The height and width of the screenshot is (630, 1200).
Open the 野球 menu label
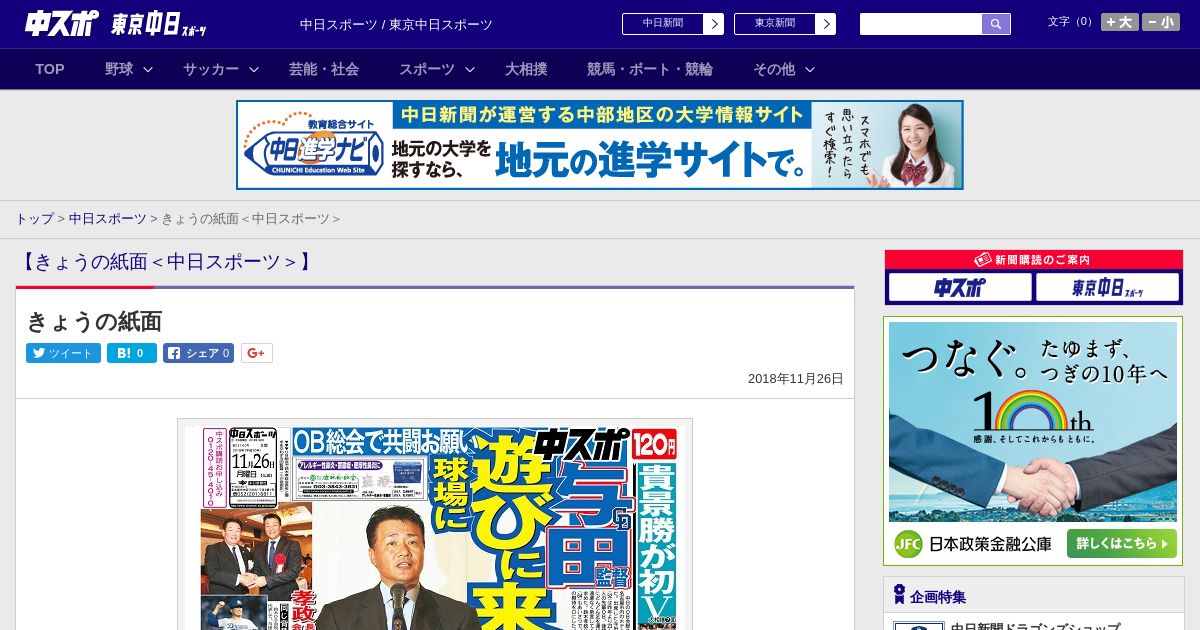click(x=119, y=69)
